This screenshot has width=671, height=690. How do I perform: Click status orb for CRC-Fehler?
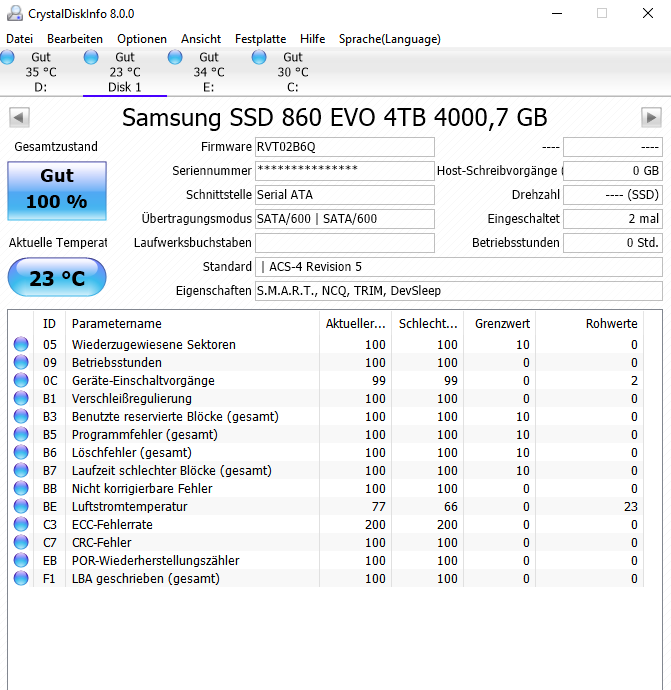pyautogui.click(x=21, y=543)
